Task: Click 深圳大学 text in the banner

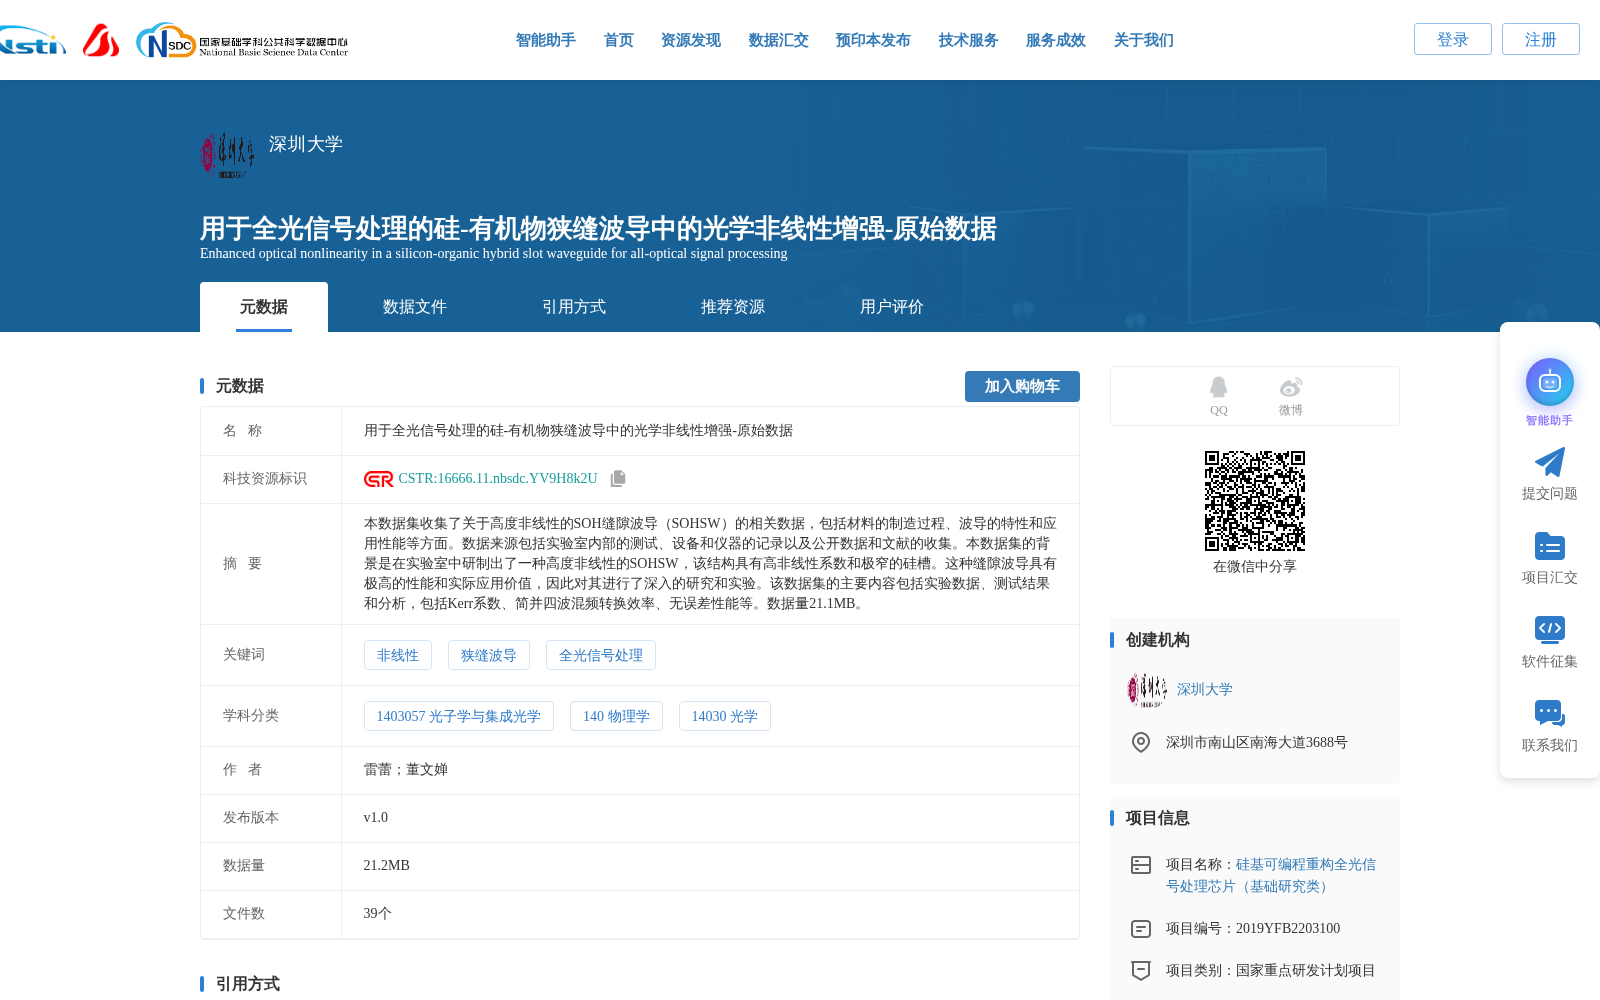Action: click(306, 144)
